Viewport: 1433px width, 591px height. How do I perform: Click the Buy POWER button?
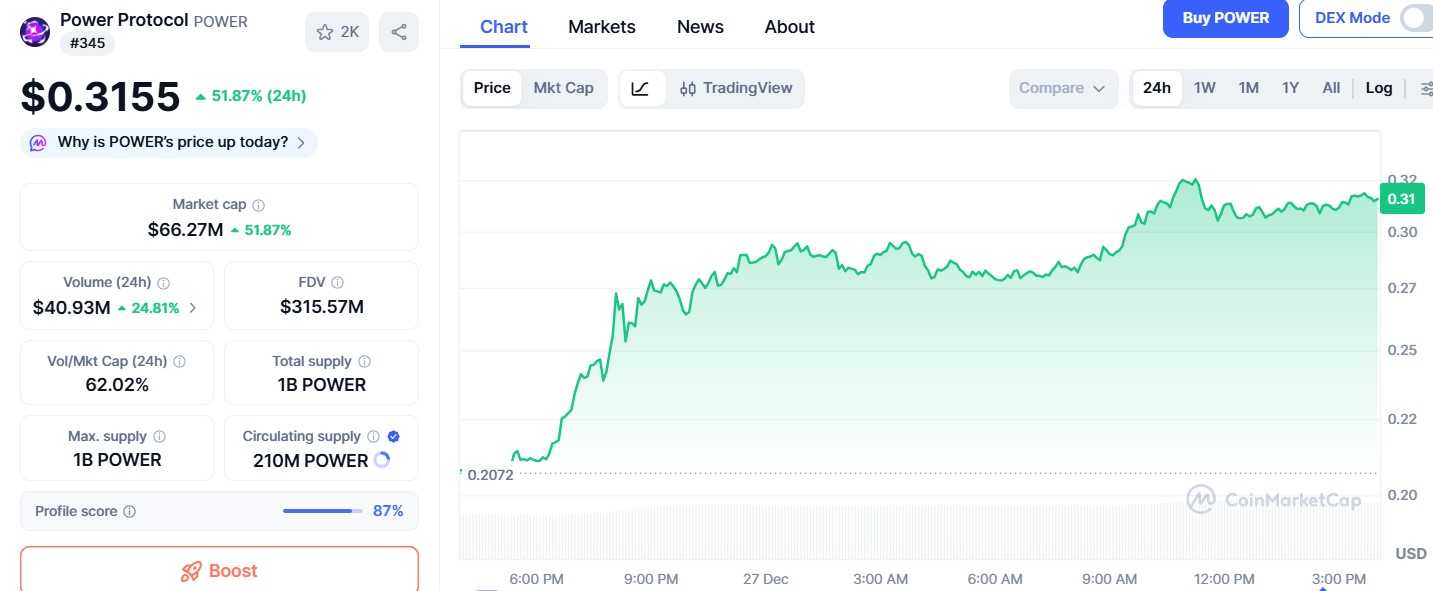point(1225,19)
